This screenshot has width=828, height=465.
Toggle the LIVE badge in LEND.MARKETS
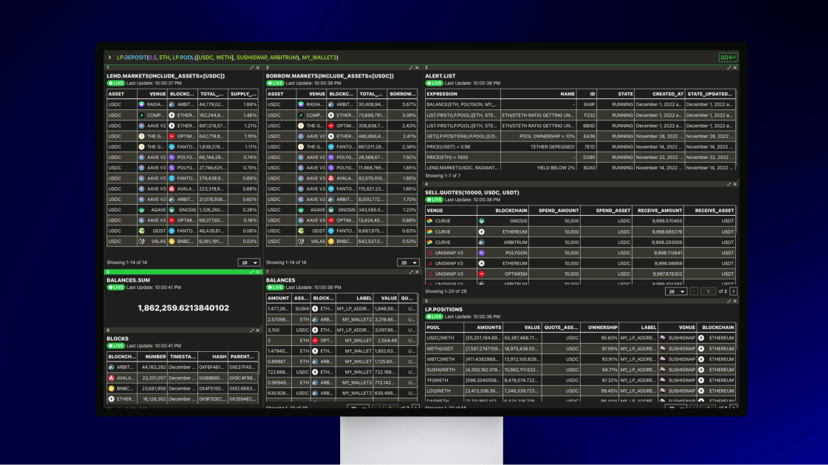[x=116, y=83]
